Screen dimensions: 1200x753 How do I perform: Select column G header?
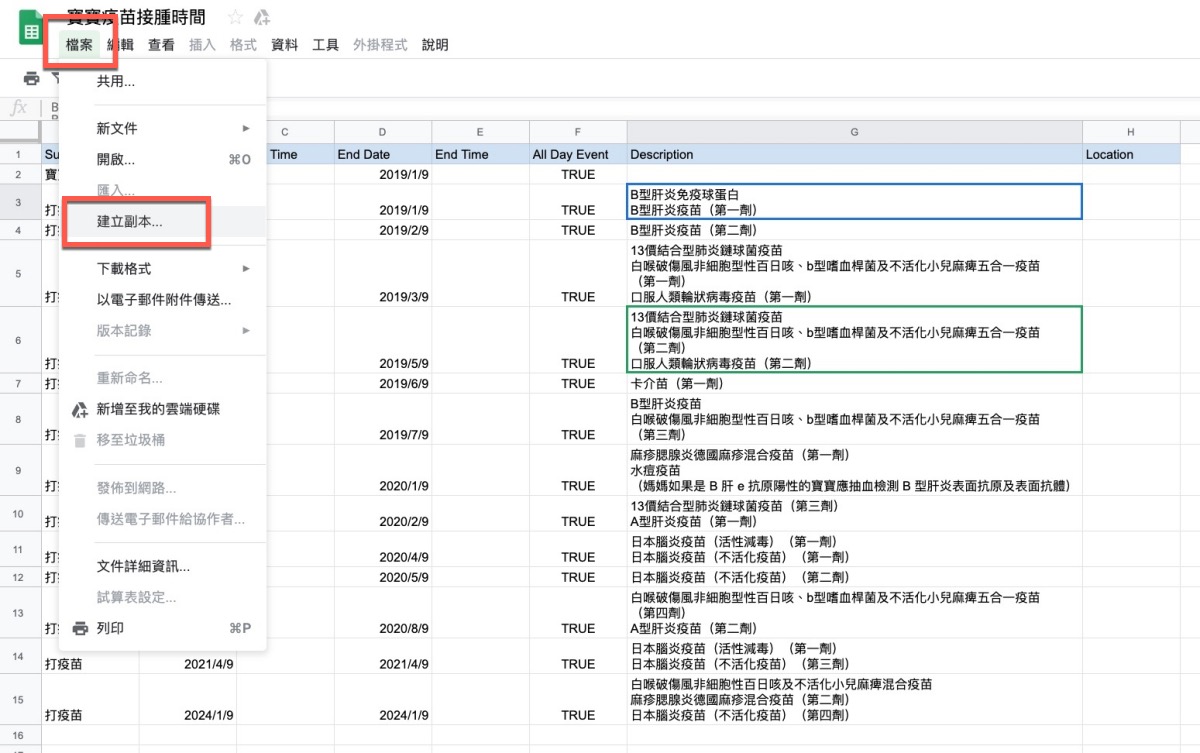[854, 132]
